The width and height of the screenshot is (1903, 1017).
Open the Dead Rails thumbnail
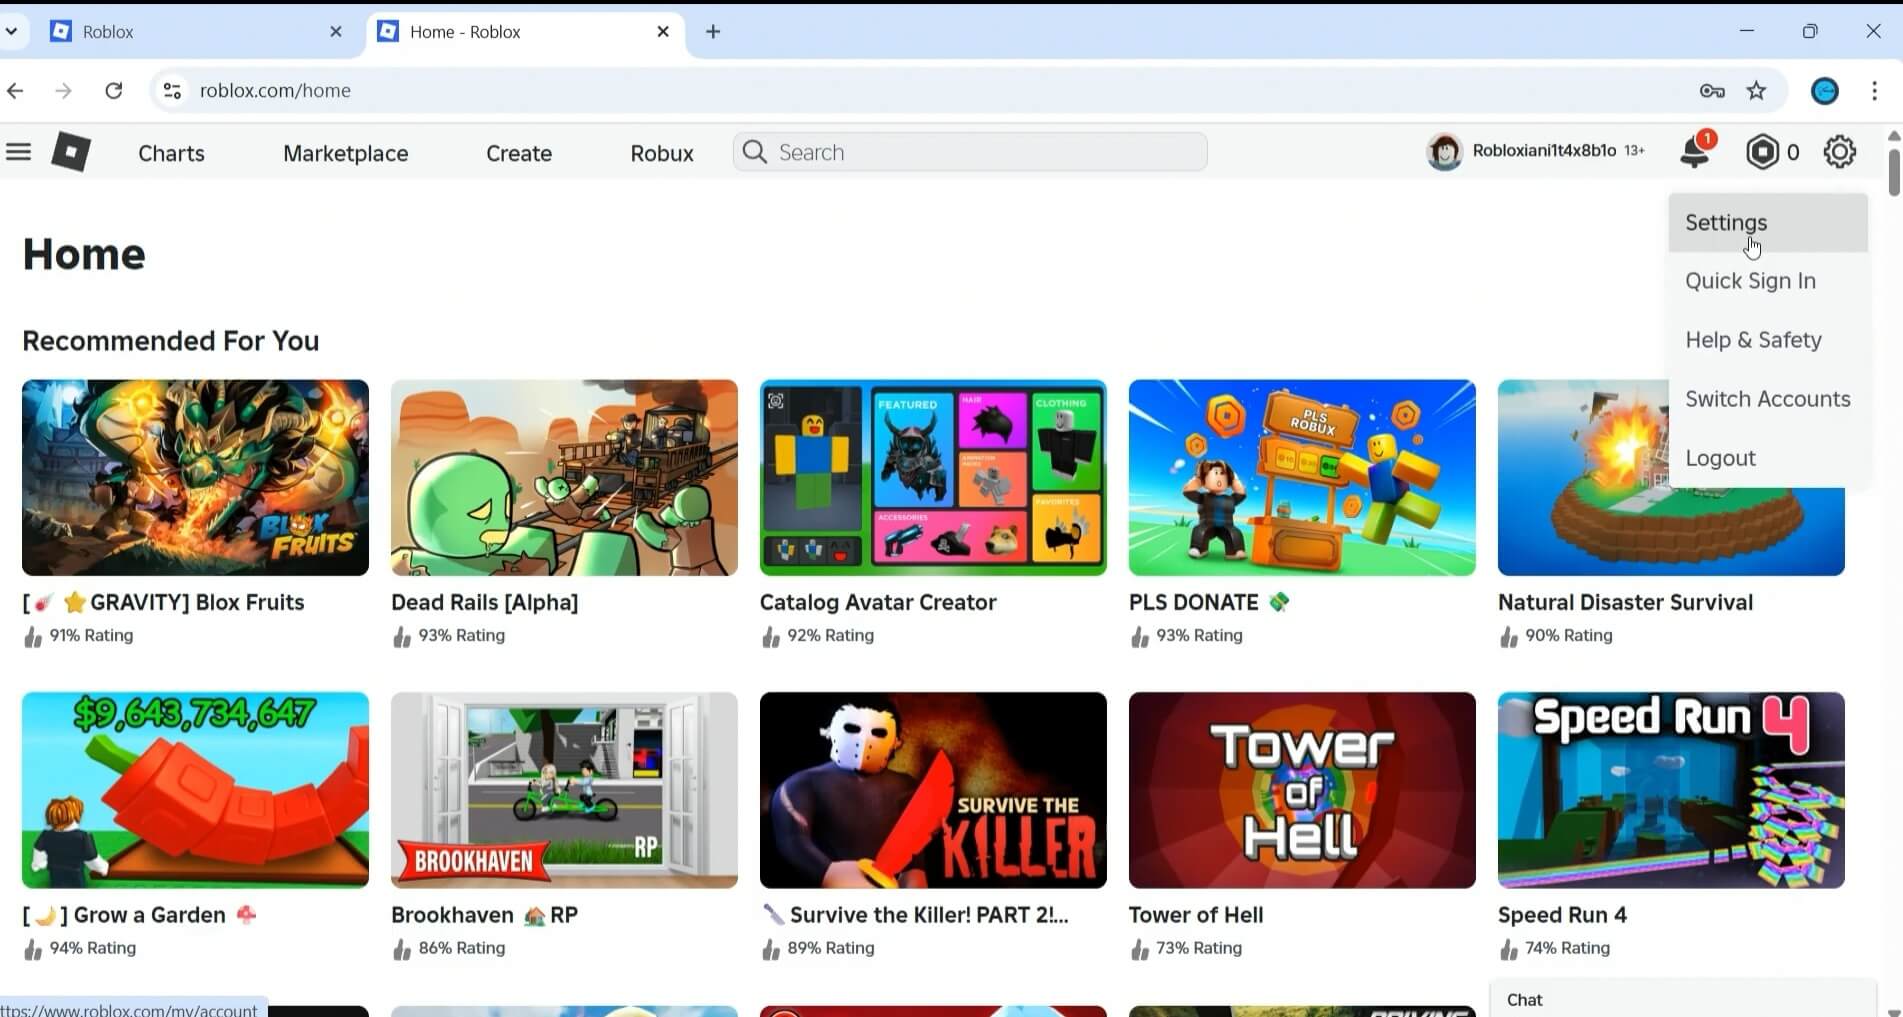(x=564, y=477)
